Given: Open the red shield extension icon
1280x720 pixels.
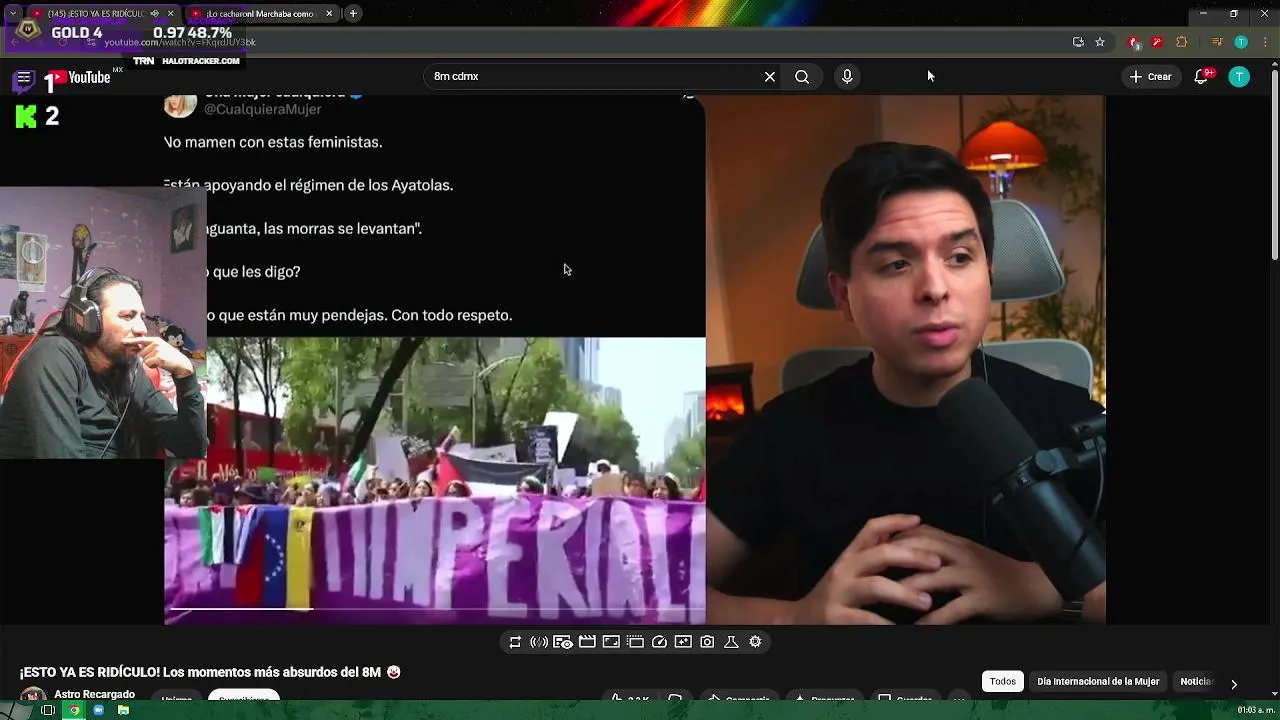Looking at the screenshot, I should [1133, 42].
